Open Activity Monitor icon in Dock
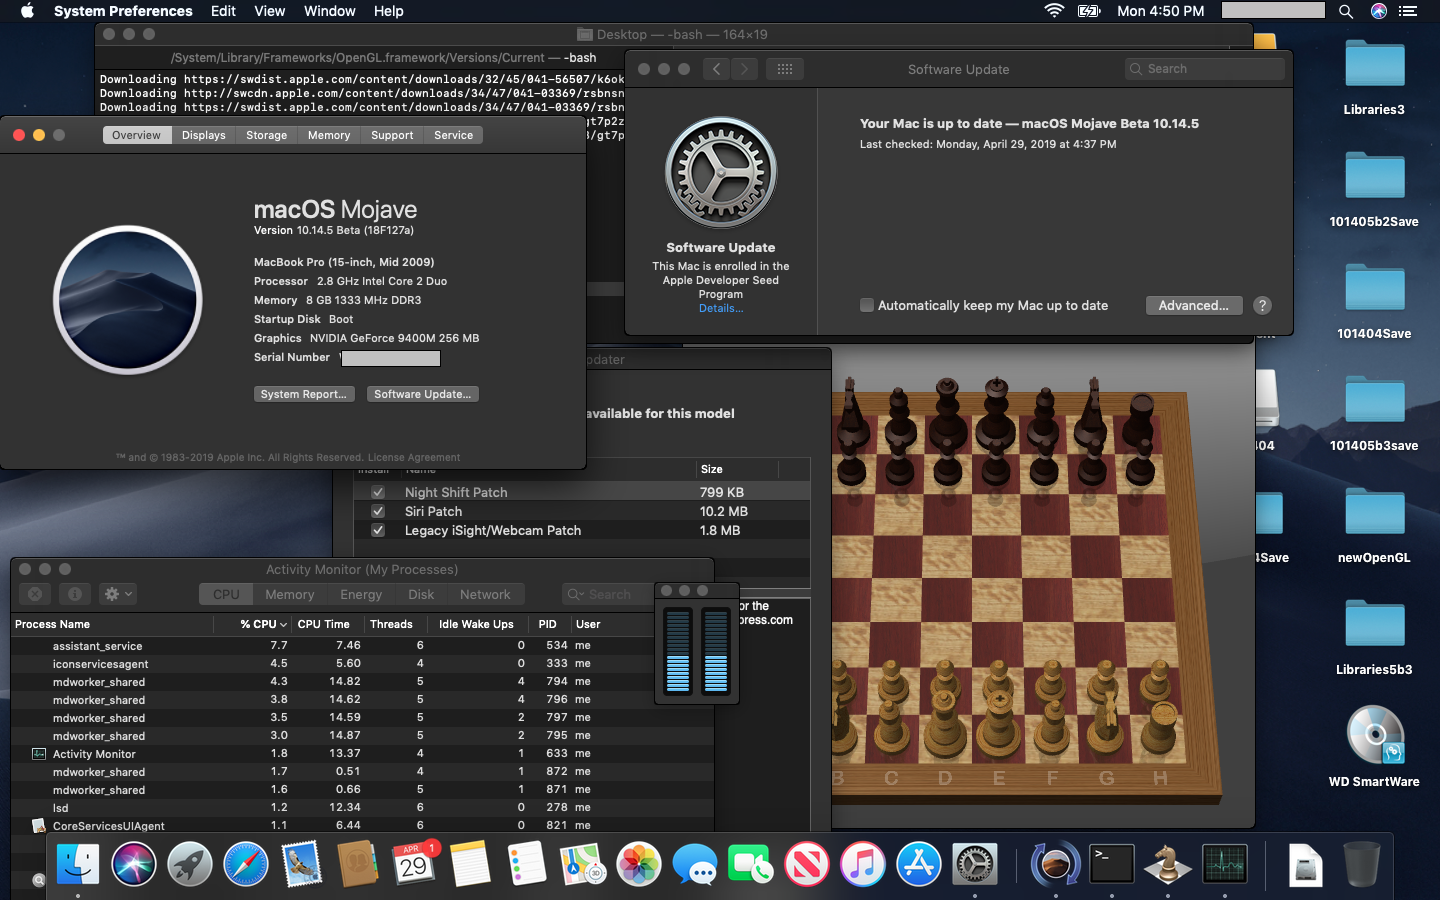This screenshot has height=900, width=1440. pos(1224,864)
